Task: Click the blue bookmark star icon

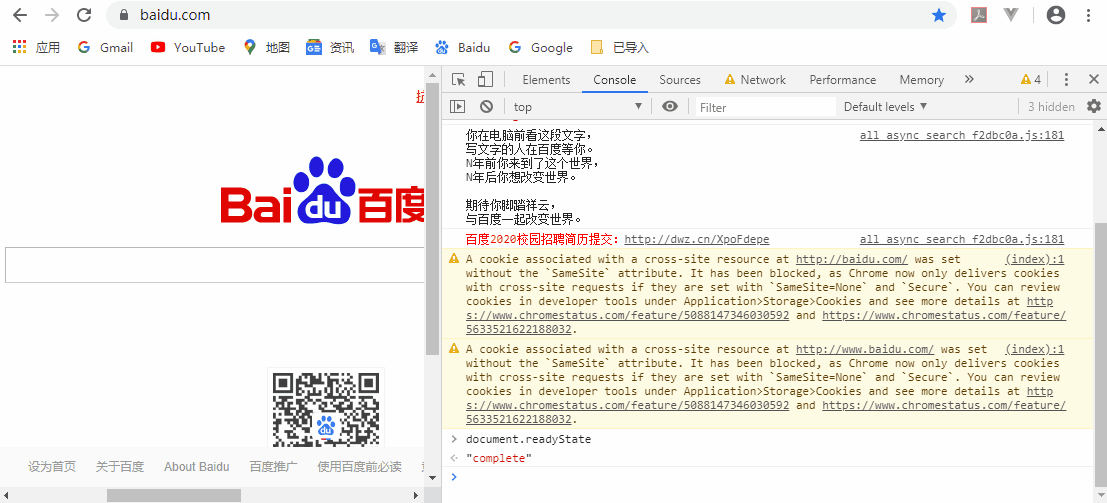Action: (x=938, y=15)
